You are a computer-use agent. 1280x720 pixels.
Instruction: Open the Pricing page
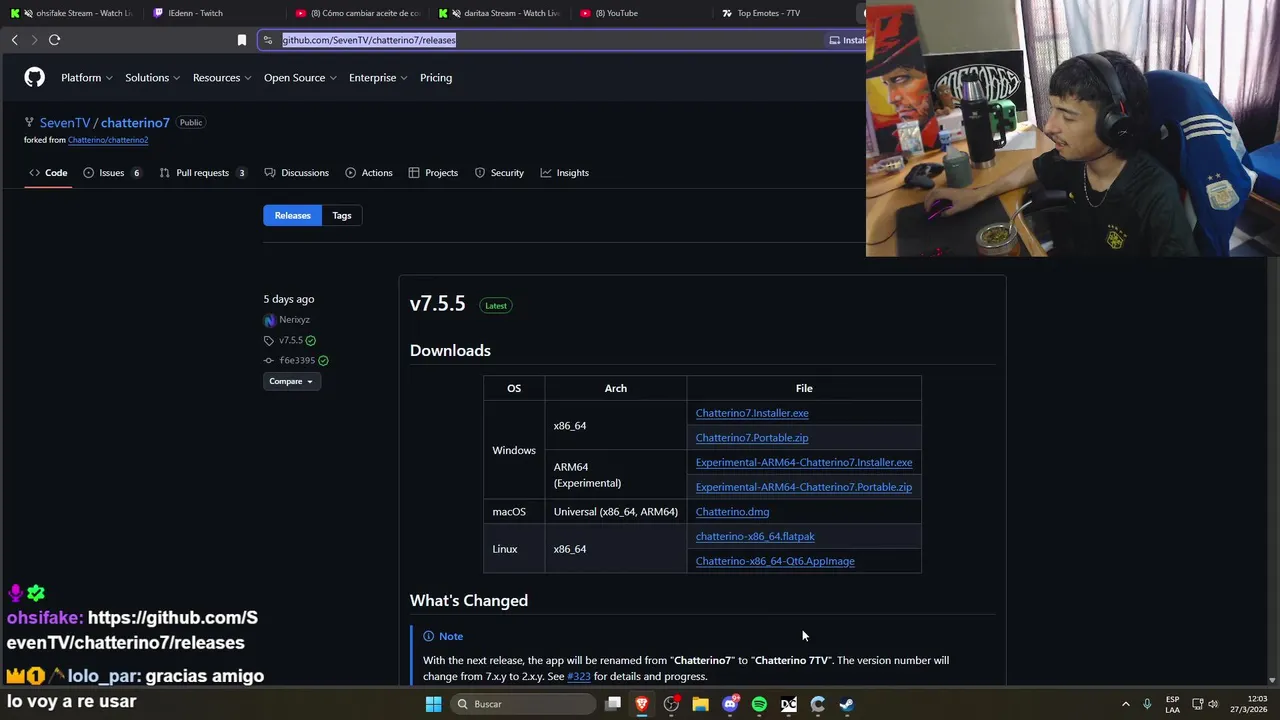click(x=436, y=78)
